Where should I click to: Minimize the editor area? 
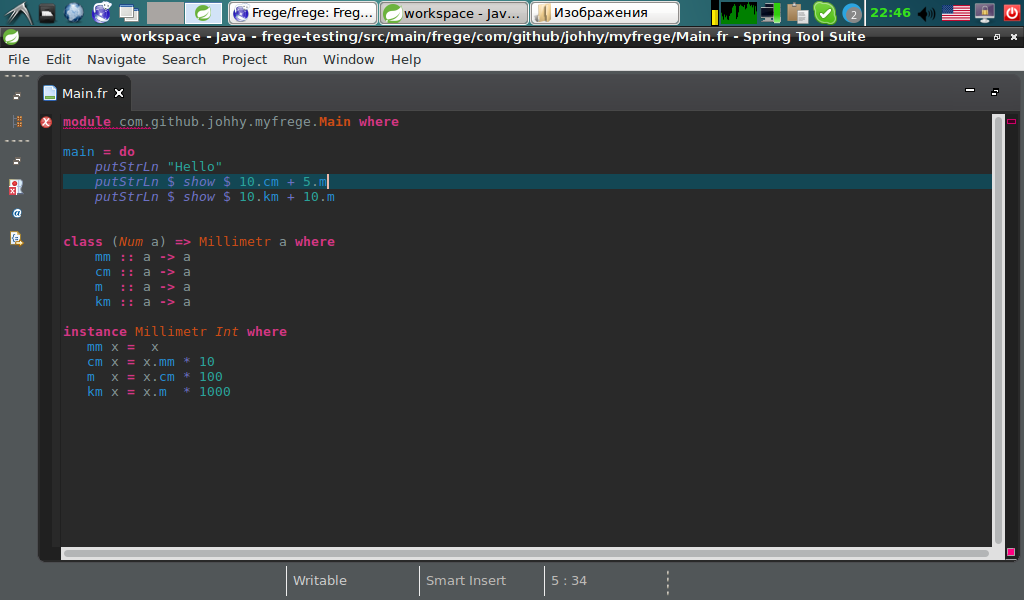(x=969, y=91)
